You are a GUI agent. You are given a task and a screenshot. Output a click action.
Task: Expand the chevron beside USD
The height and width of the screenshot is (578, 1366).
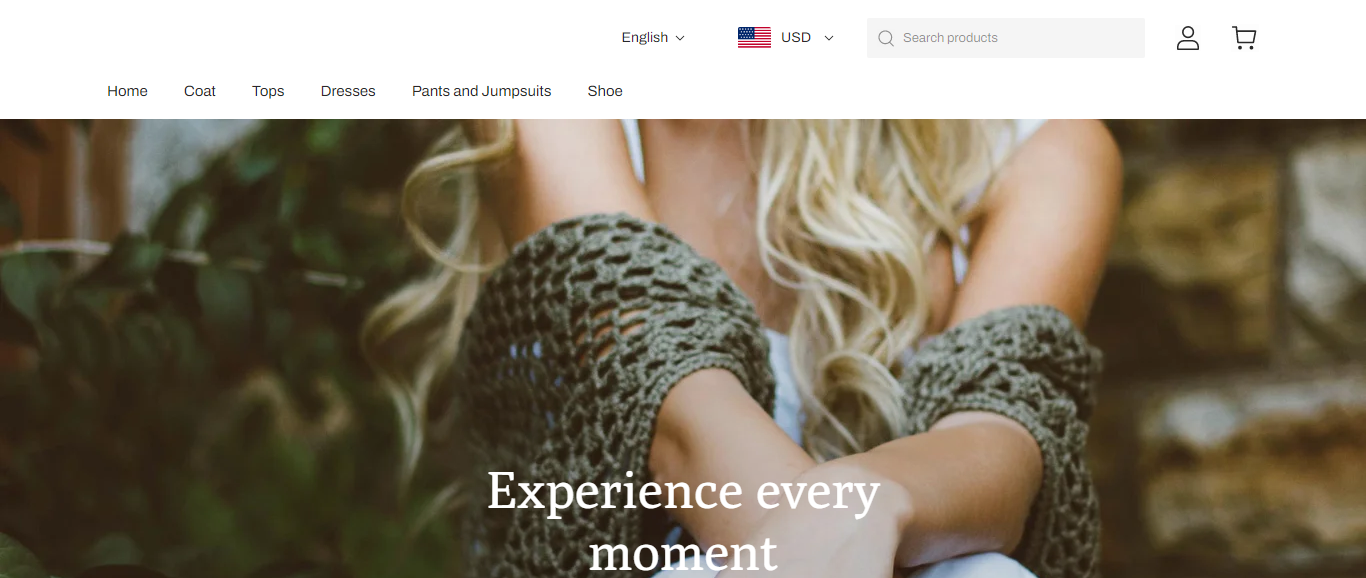click(x=828, y=38)
